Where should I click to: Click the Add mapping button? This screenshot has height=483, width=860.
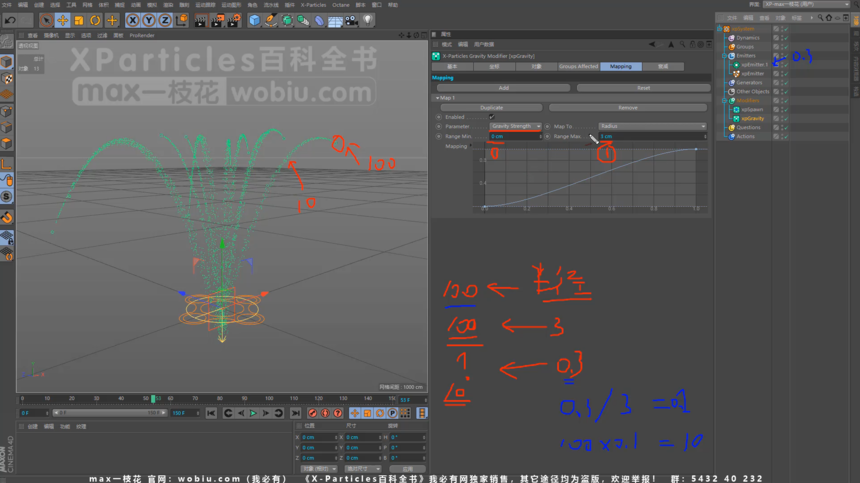click(503, 88)
